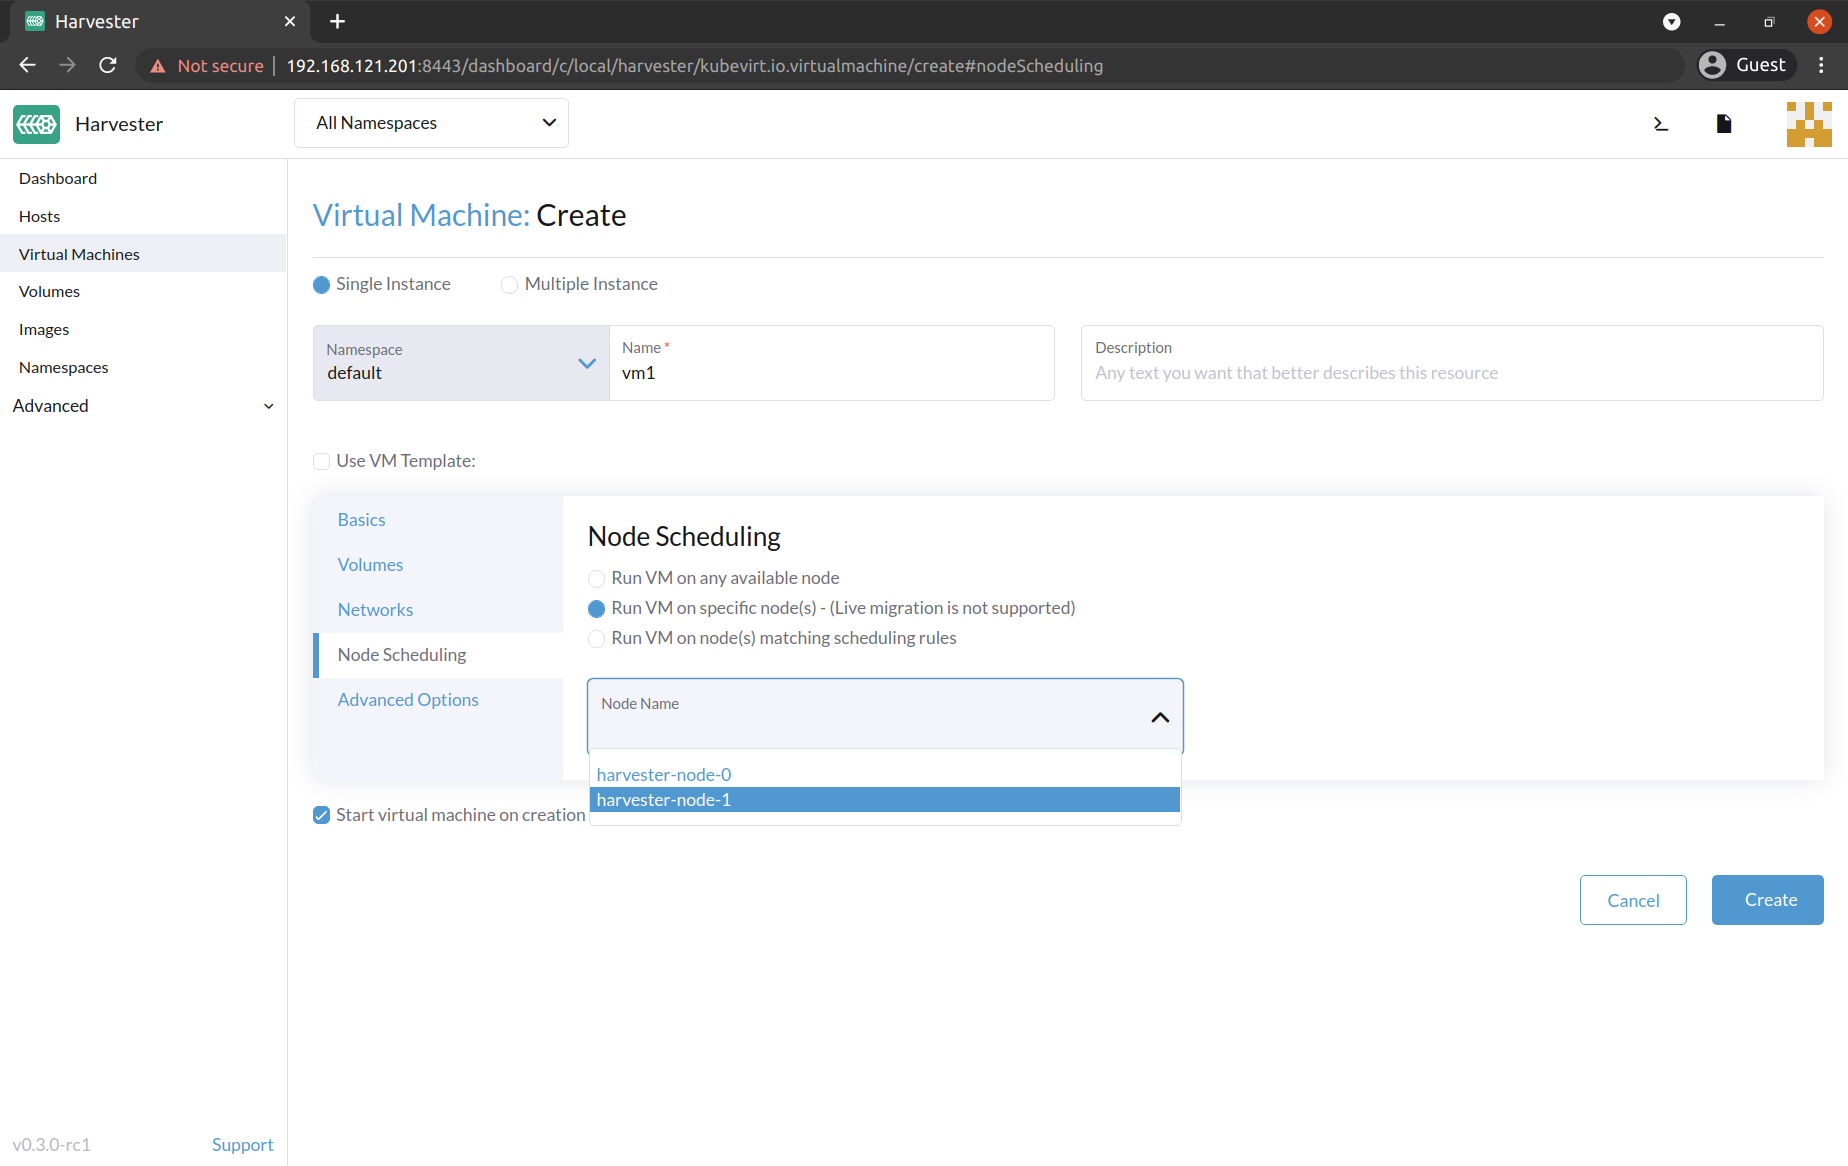Screen dimensions: 1848x1166
Task: Click the Harvester logo icon
Action: 37,124
